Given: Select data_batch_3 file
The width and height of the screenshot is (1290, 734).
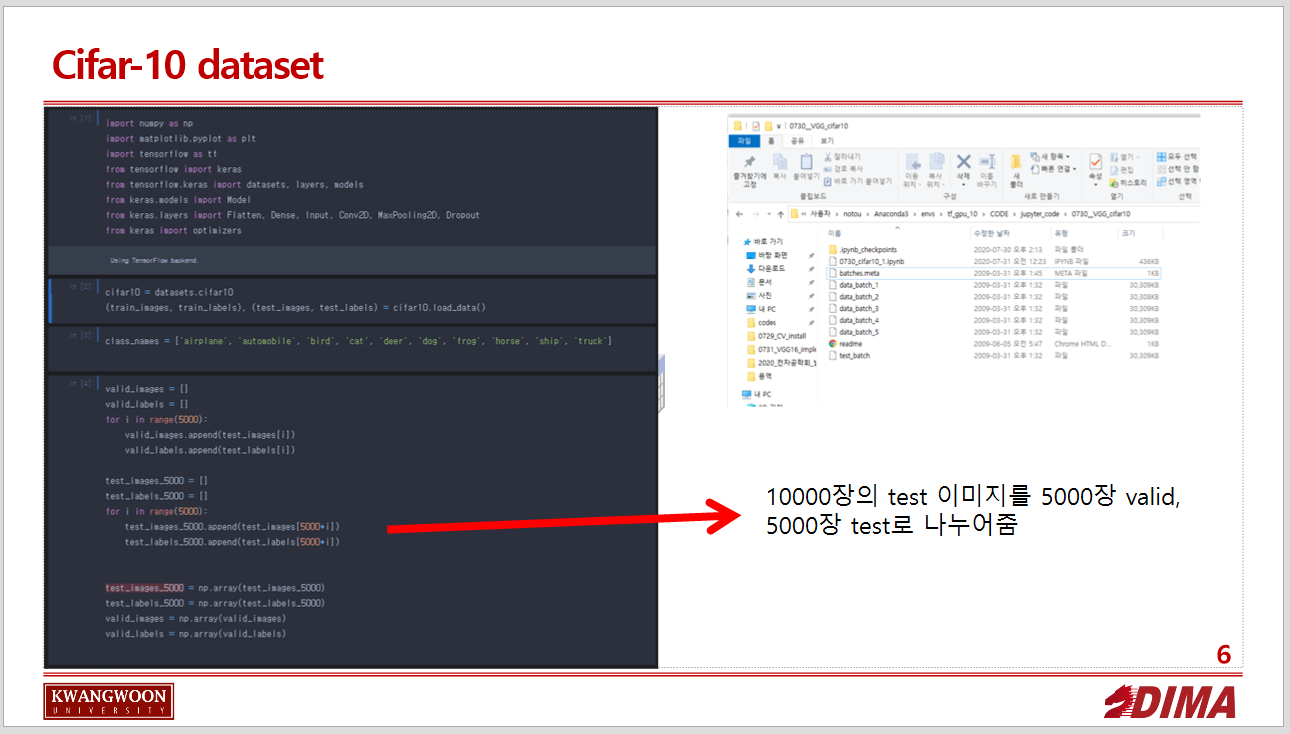Looking at the screenshot, I should click(x=853, y=309).
